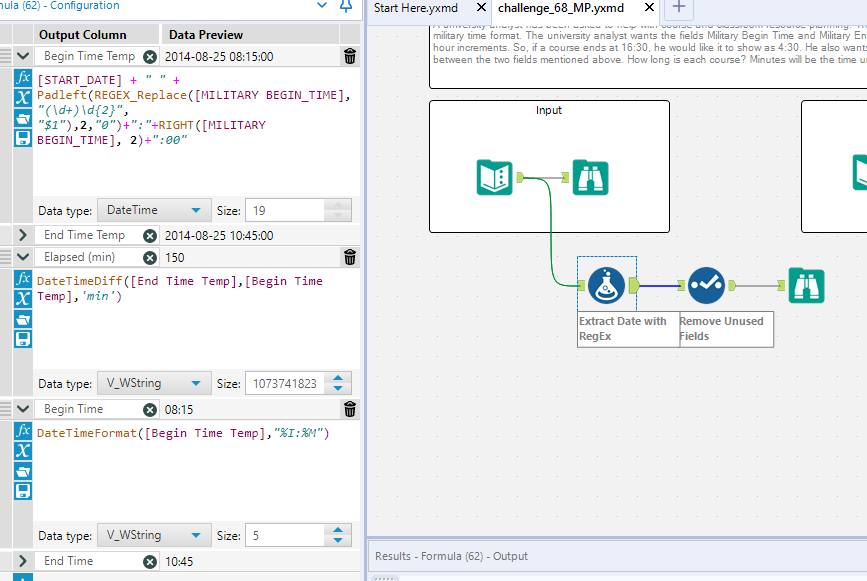Collapse the Elapsed (min) expression
This screenshot has width=867, height=581.
click(23, 257)
